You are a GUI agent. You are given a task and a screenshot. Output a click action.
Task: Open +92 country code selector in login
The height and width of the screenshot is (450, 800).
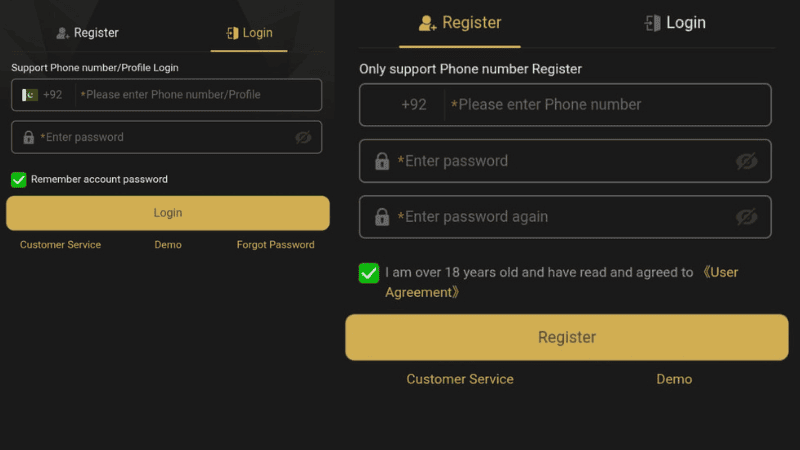pyautogui.click(x=52, y=95)
